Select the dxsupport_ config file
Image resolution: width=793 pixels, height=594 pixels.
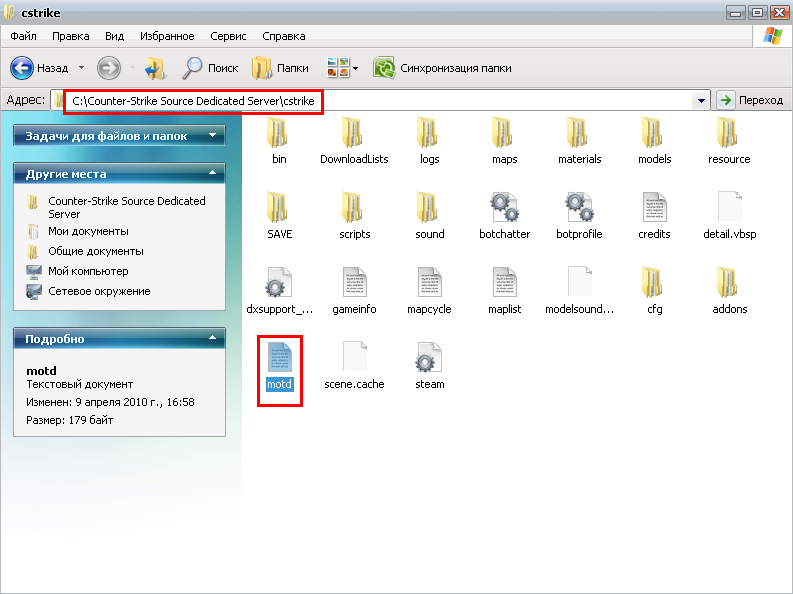click(x=279, y=290)
